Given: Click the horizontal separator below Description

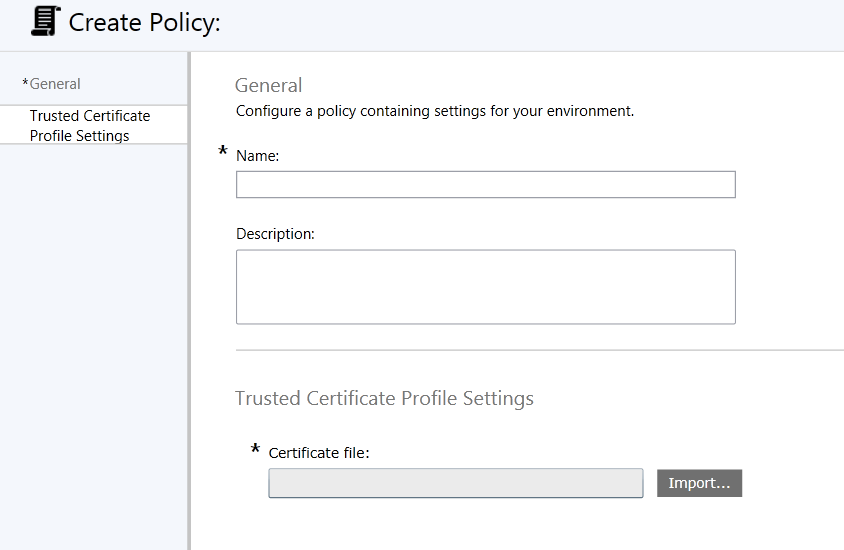Looking at the screenshot, I should click(539, 350).
